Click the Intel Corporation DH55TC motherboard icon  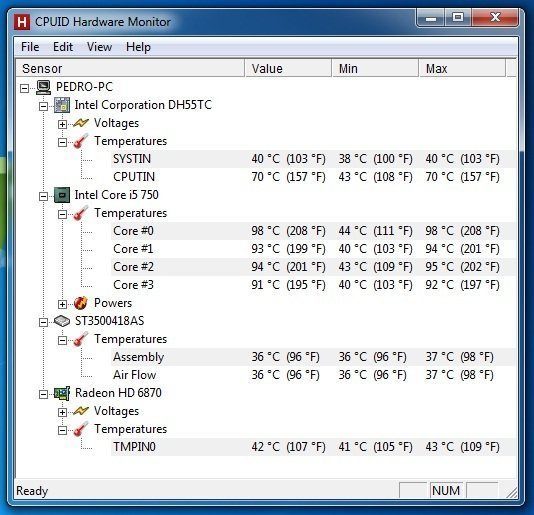[x=62, y=105]
